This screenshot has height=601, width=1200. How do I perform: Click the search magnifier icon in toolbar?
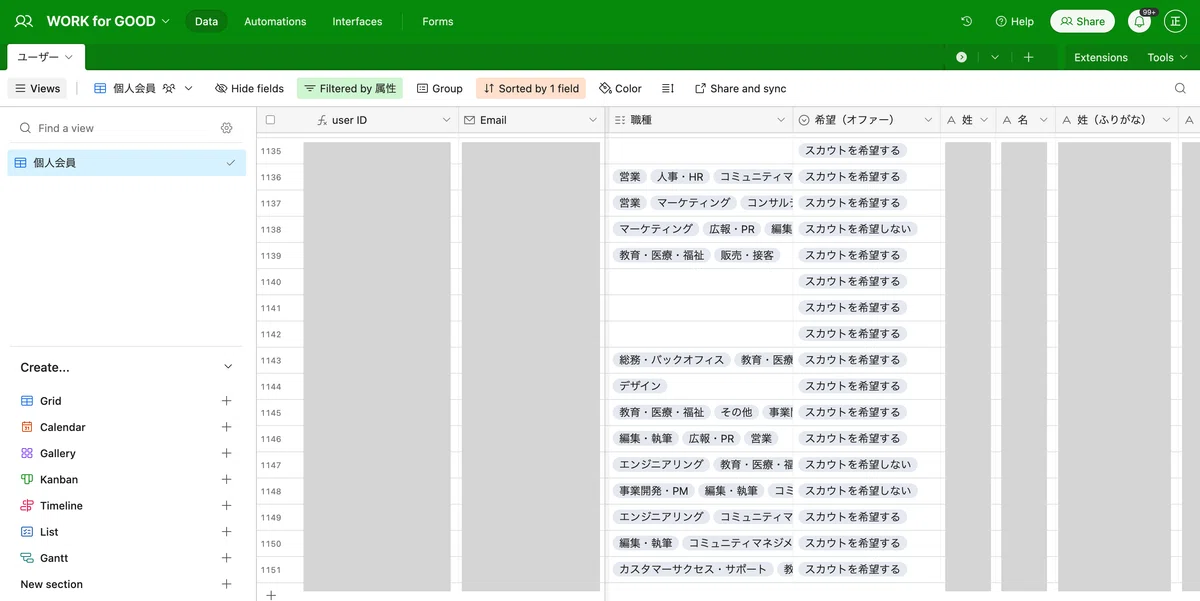click(x=1180, y=88)
